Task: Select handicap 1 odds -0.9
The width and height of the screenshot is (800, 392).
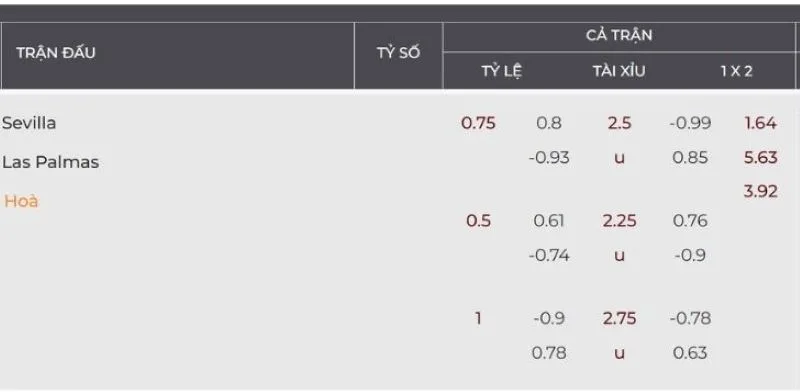Action: tap(548, 318)
